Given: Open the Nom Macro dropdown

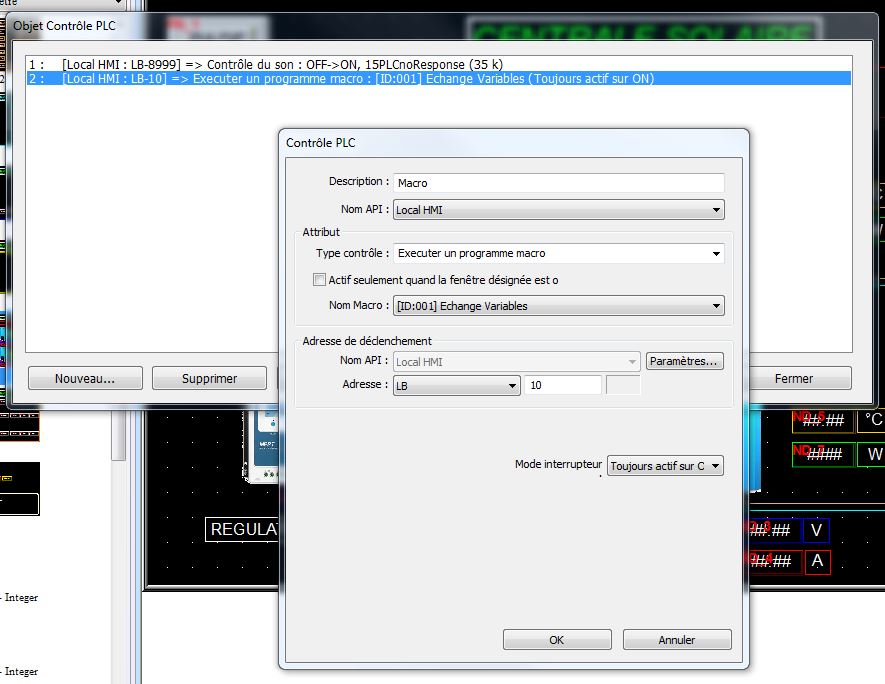Looking at the screenshot, I should (x=559, y=306).
